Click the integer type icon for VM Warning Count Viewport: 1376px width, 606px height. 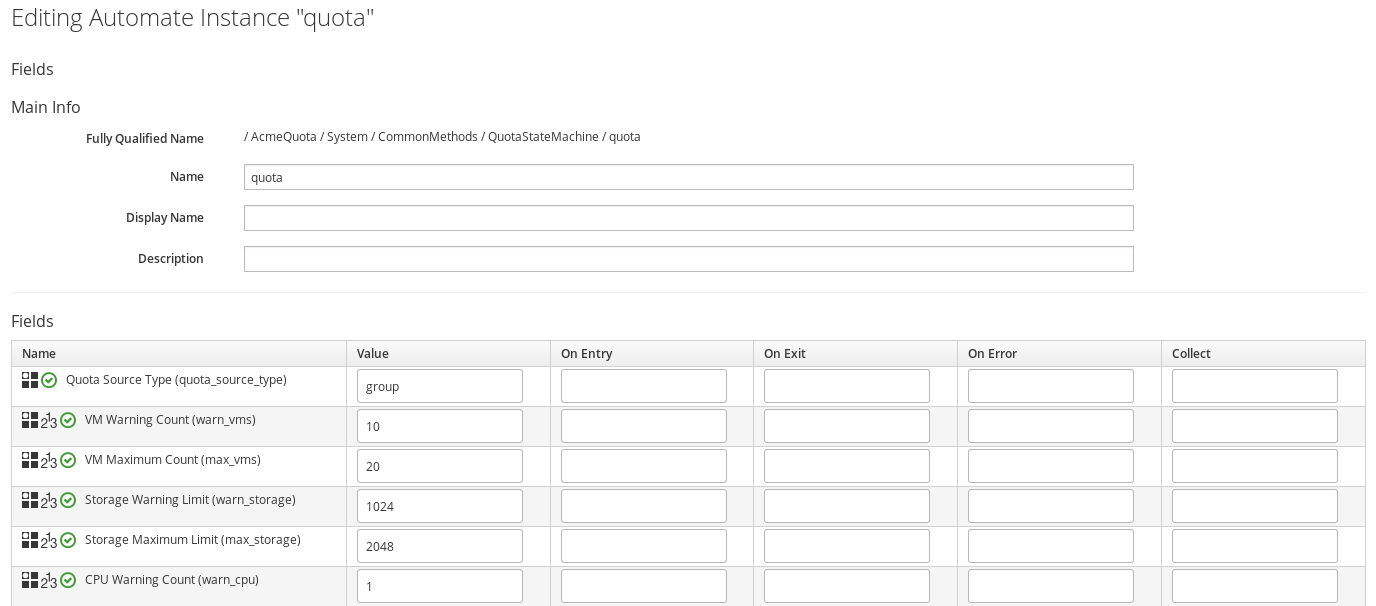[x=49, y=421]
